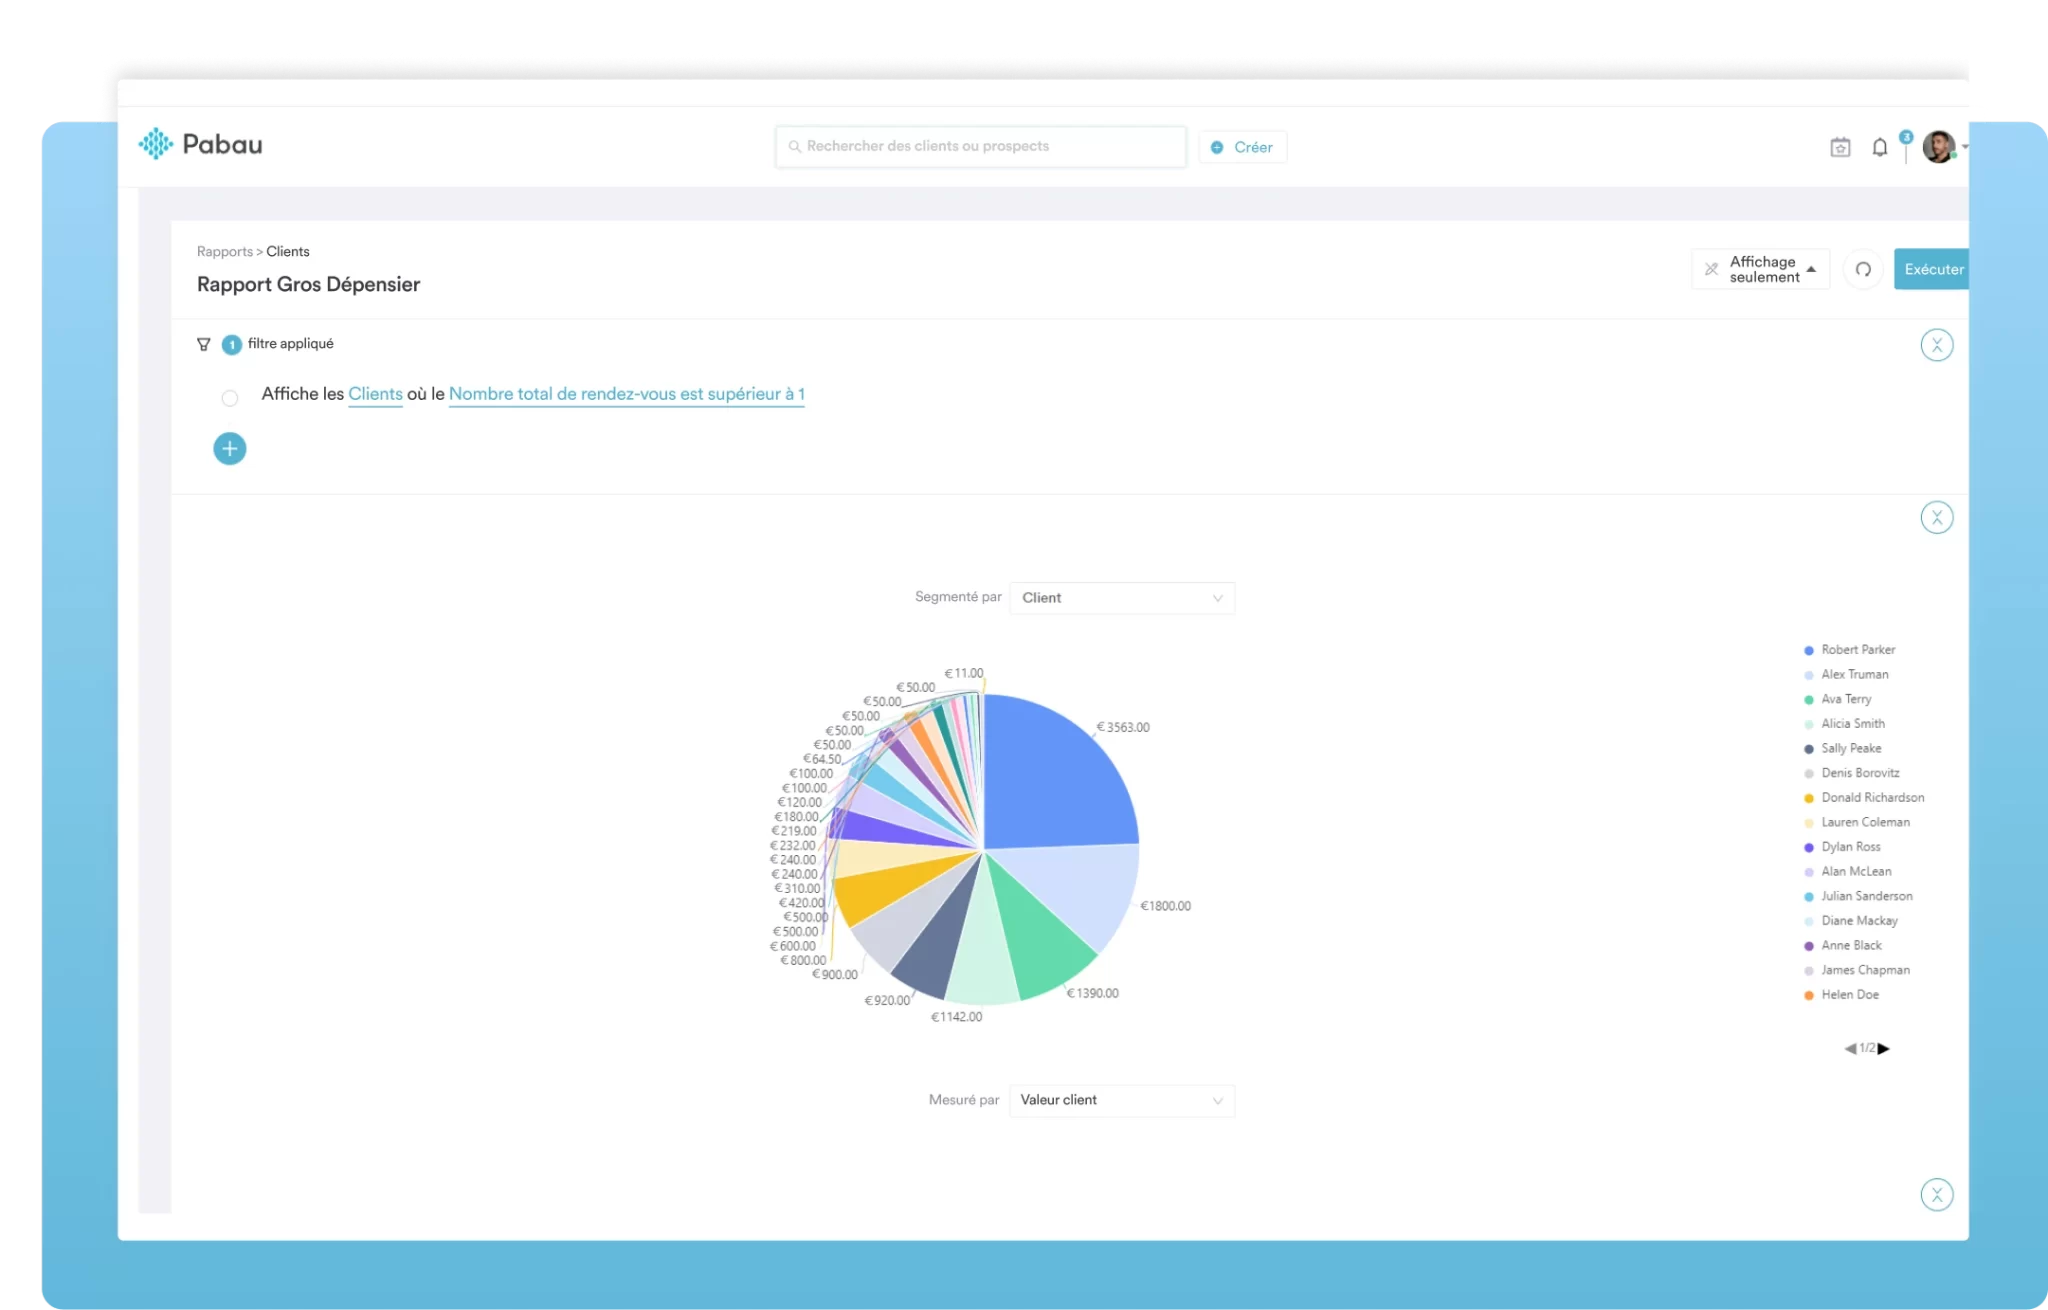Viewport: 2048px width, 1310px height.
Task: Add new filter with plus button
Action: tap(230, 449)
